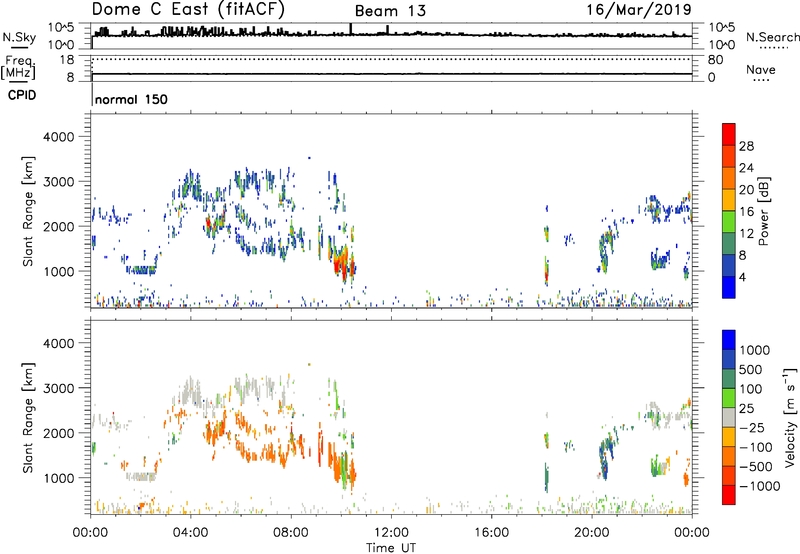The height and width of the screenshot is (554, 800).
Task: Click the 'Power [dB]' color bar label
Action: (763, 211)
